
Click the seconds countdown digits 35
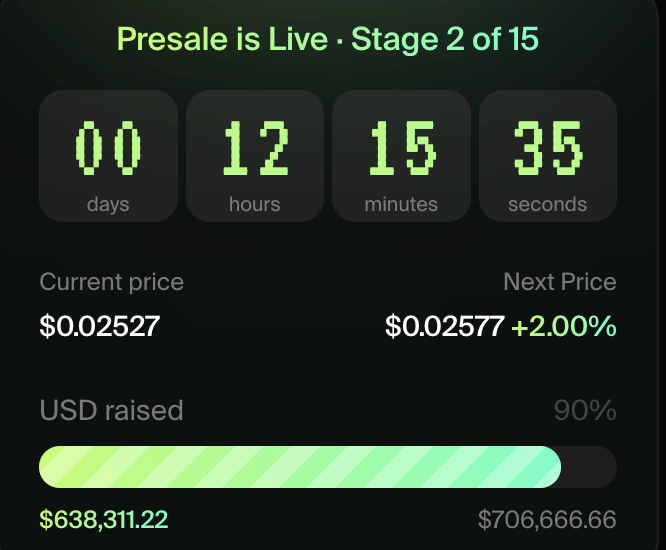click(548, 146)
